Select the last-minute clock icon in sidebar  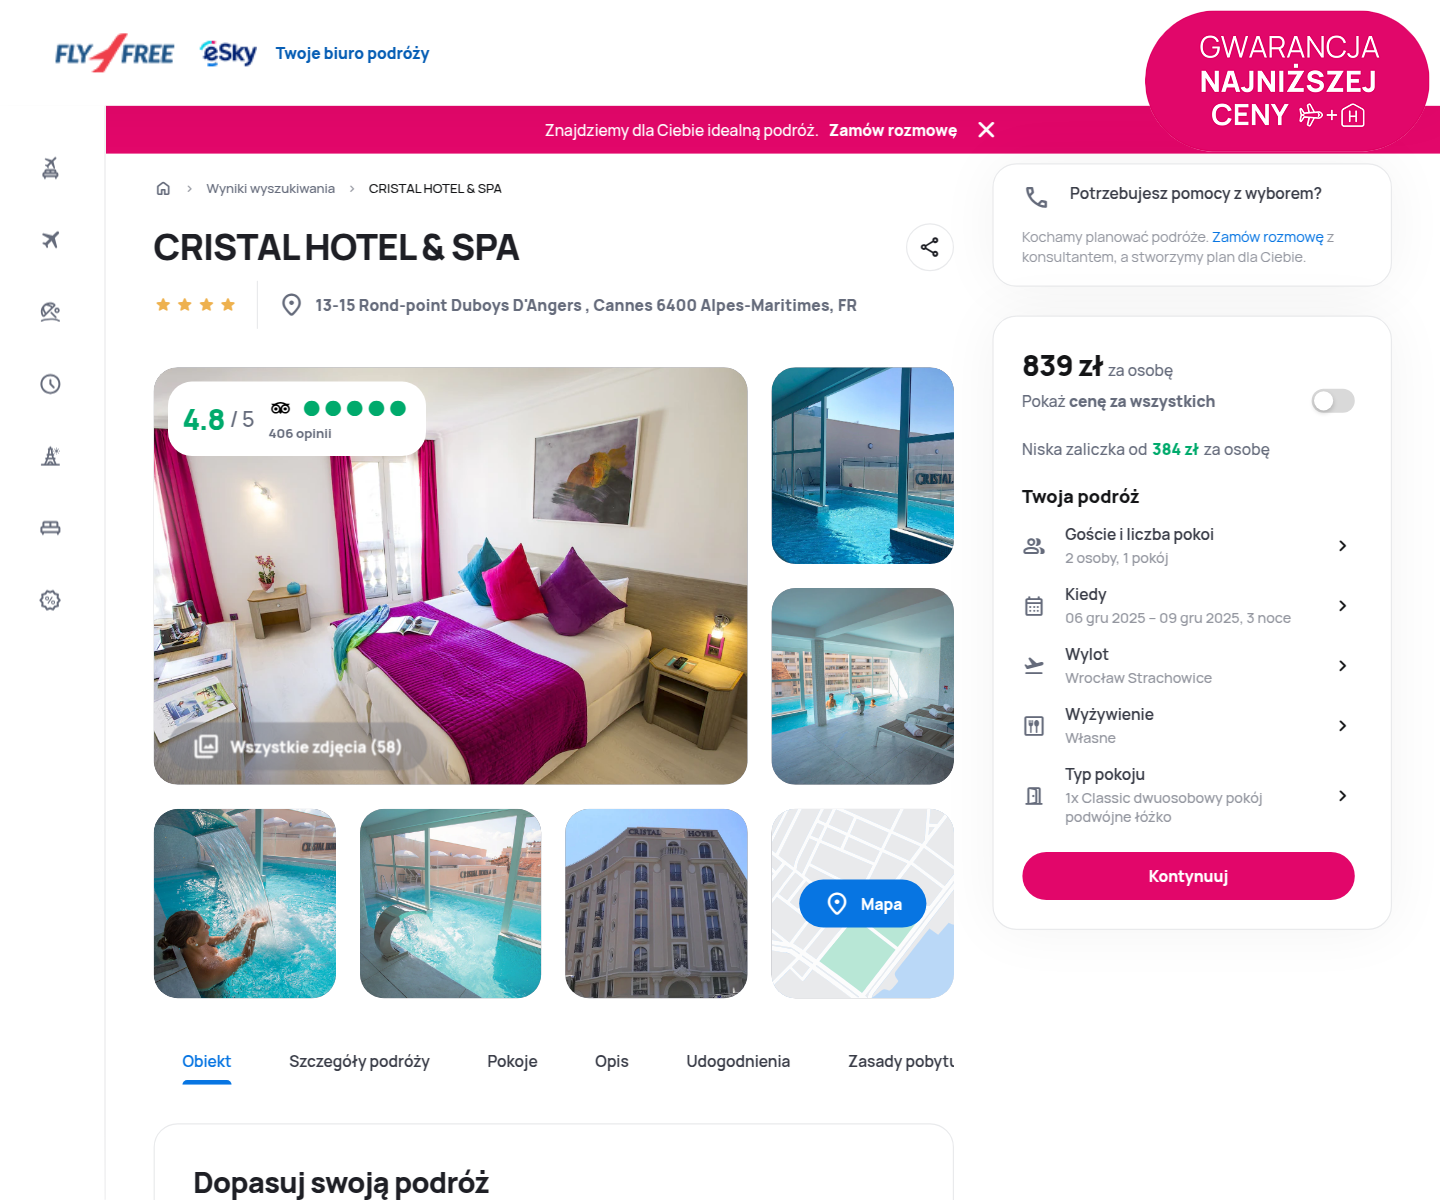(50, 384)
